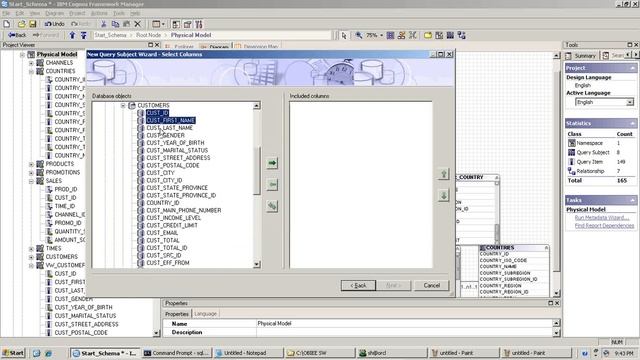Viewport: 640px width, 360px height.
Task: Click Start_Schema in the breadcrumb path
Action: (110, 35)
